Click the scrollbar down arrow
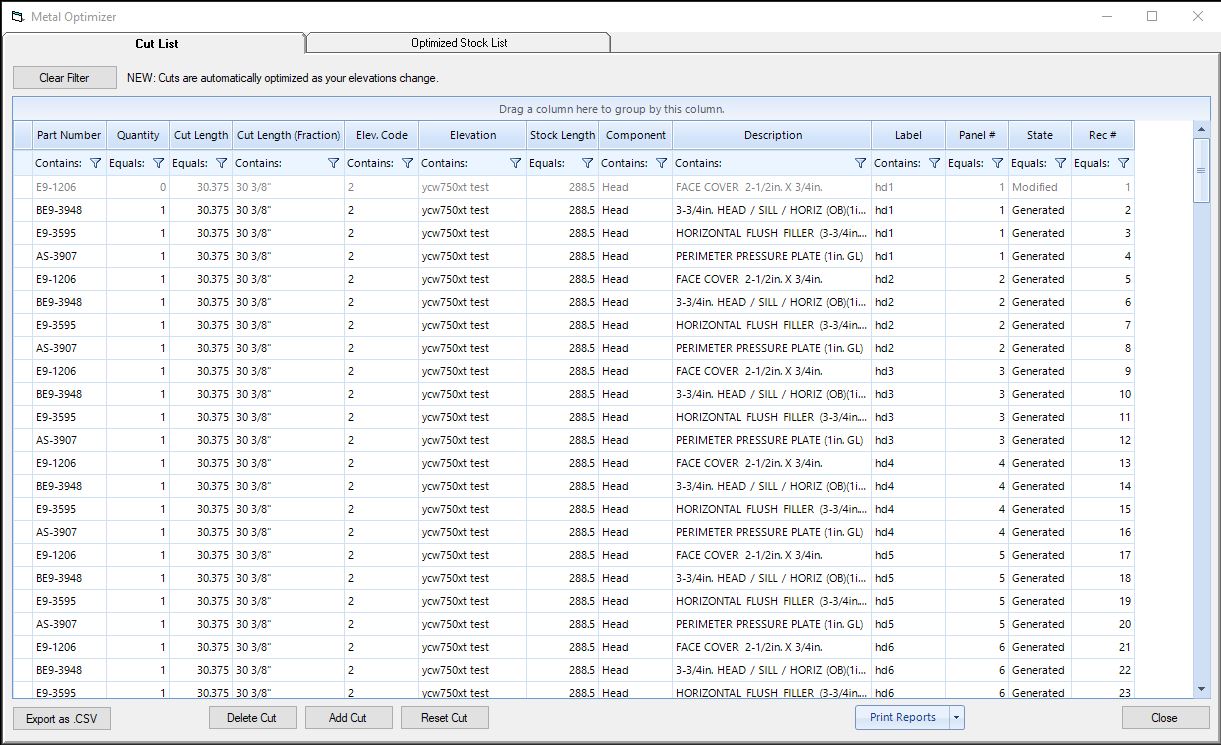 pyautogui.click(x=1202, y=689)
